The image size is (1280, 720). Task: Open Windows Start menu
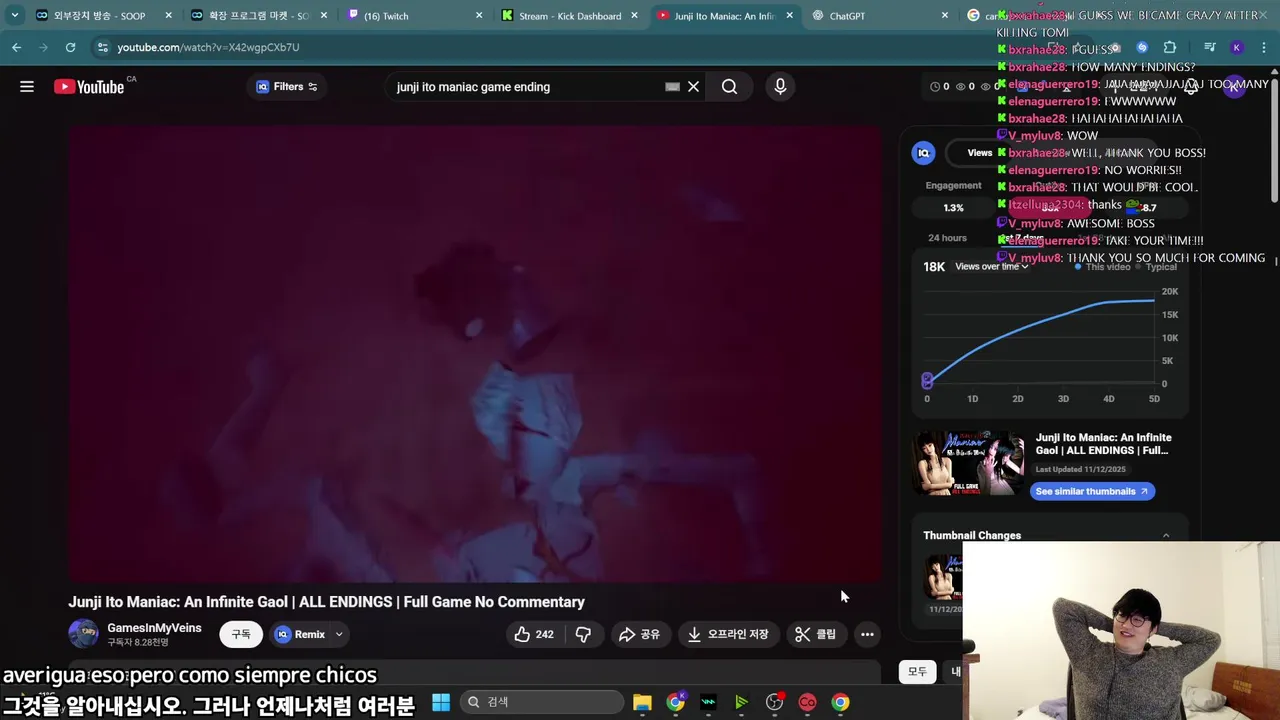pos(441,702)
